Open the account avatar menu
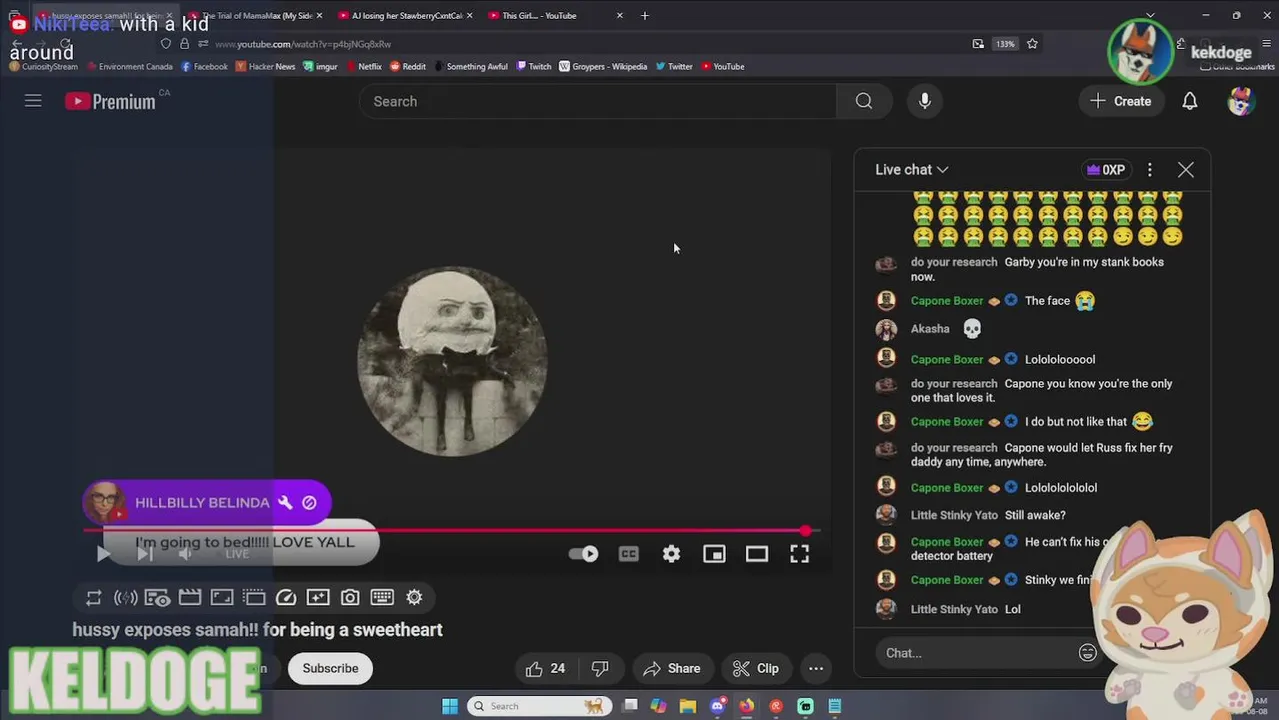This screenshot has width=1279, height=720. tap(1241, 101)
